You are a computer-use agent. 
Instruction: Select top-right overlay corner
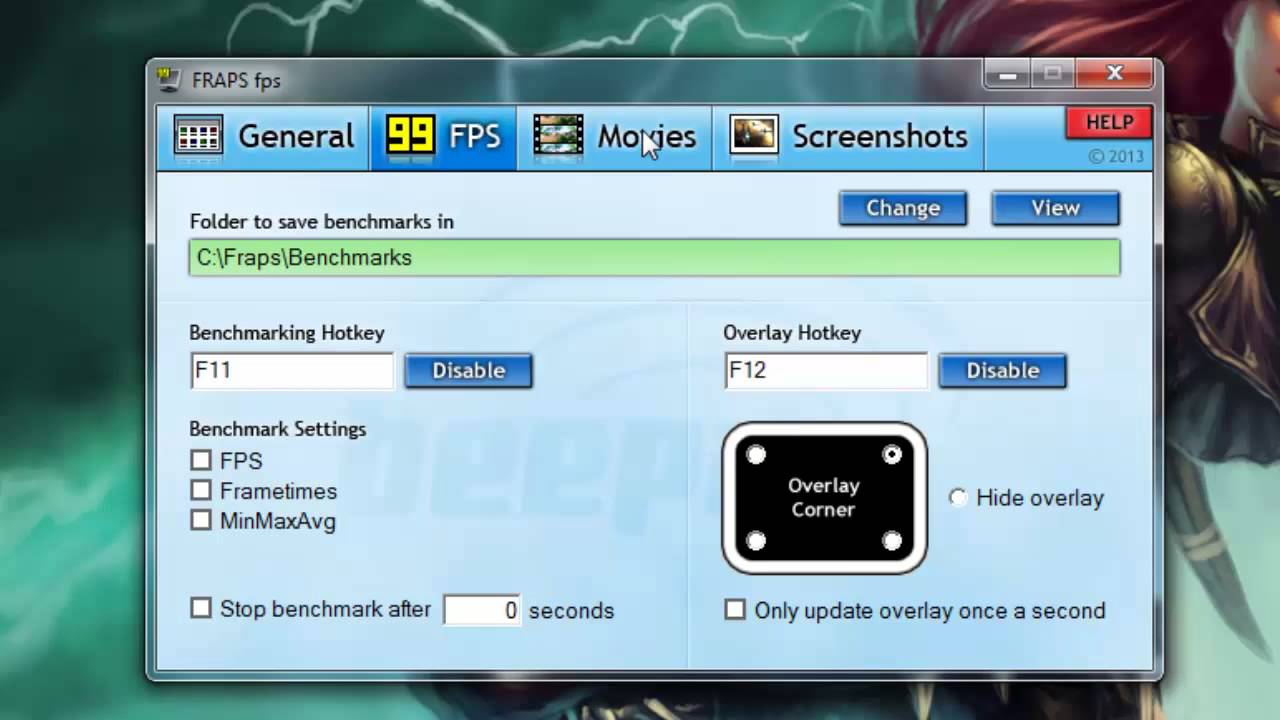pos(892,455)
